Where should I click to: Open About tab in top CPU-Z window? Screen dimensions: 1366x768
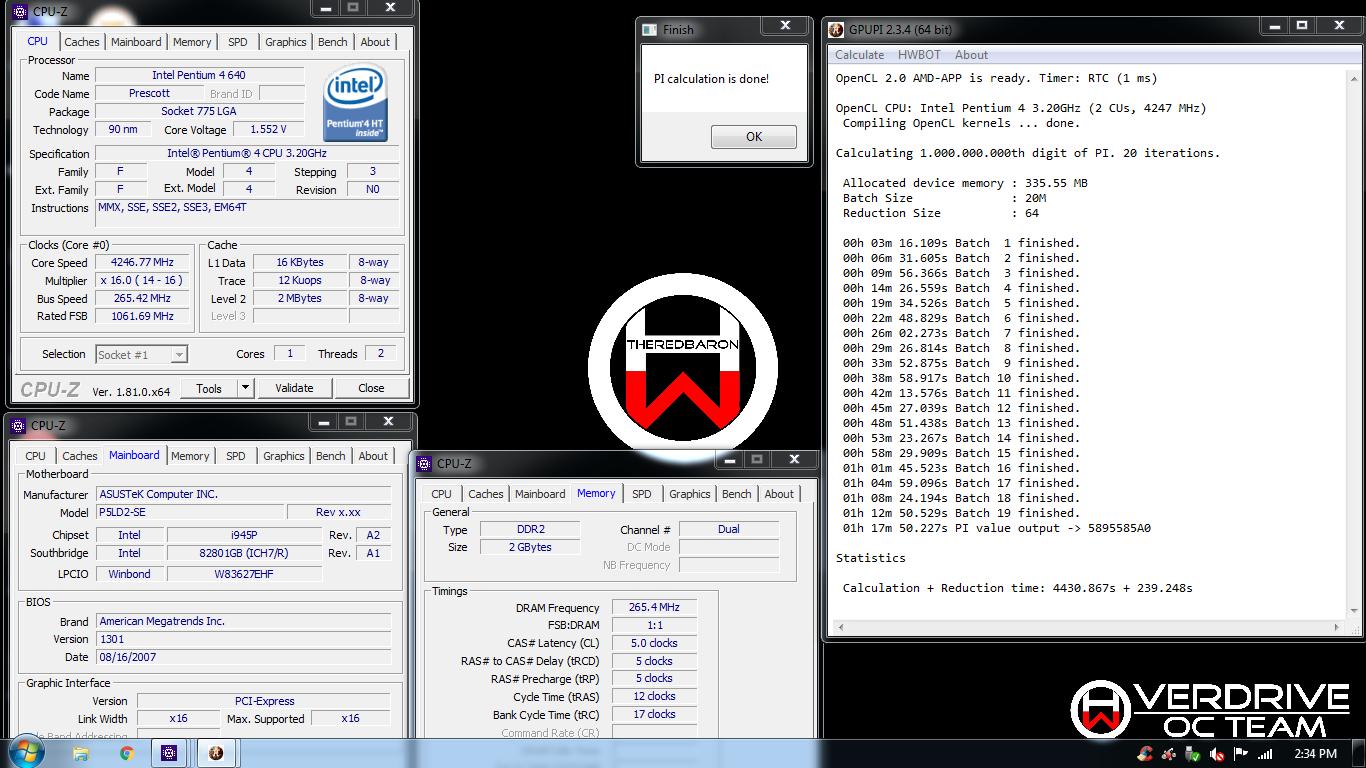point(375,42)
